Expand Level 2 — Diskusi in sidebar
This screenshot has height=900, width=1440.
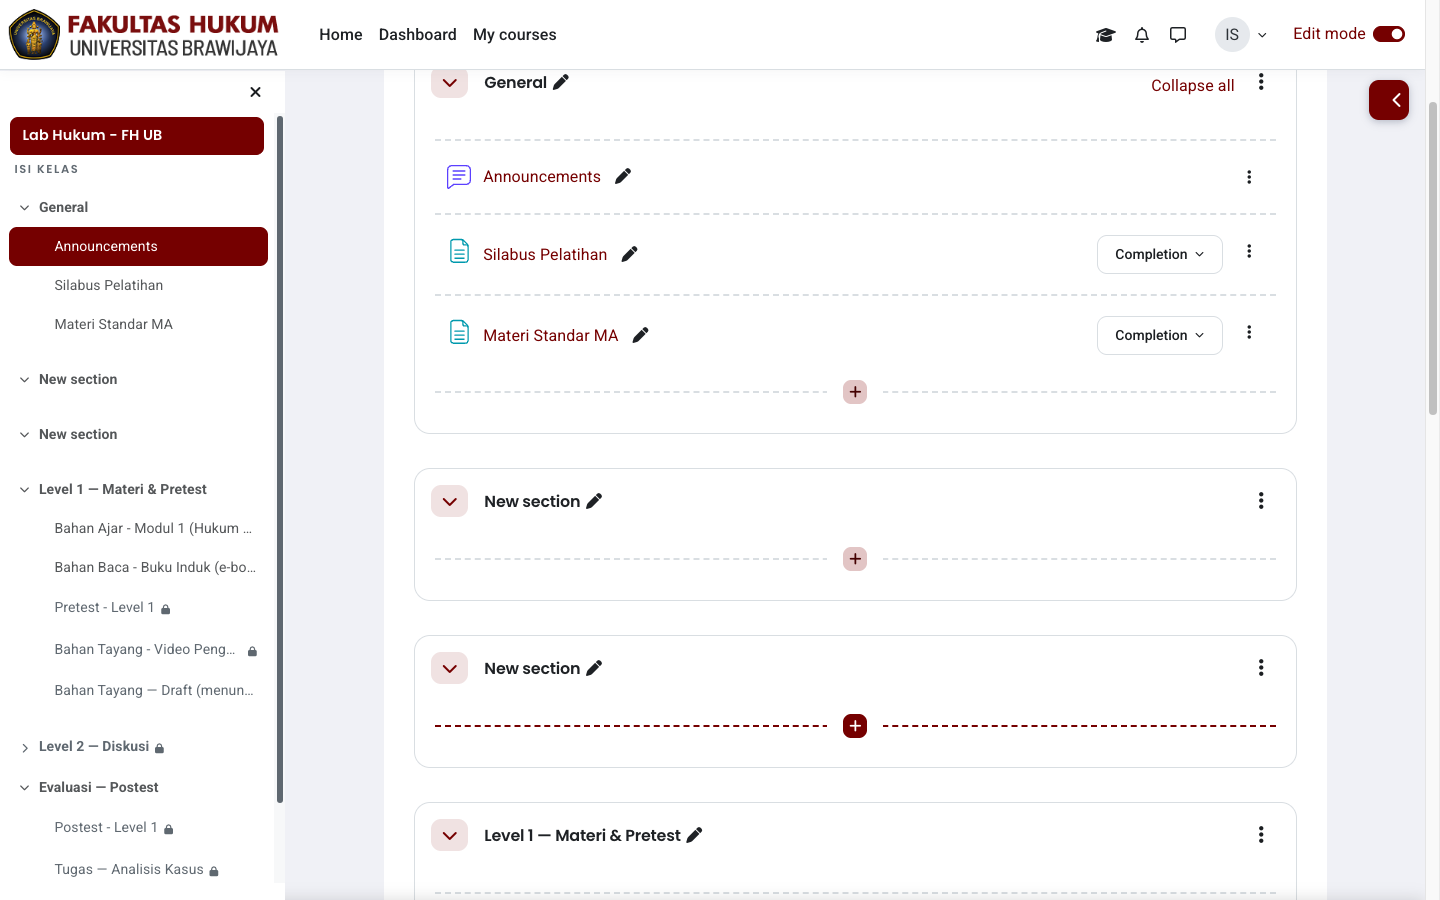pos(25,748)
